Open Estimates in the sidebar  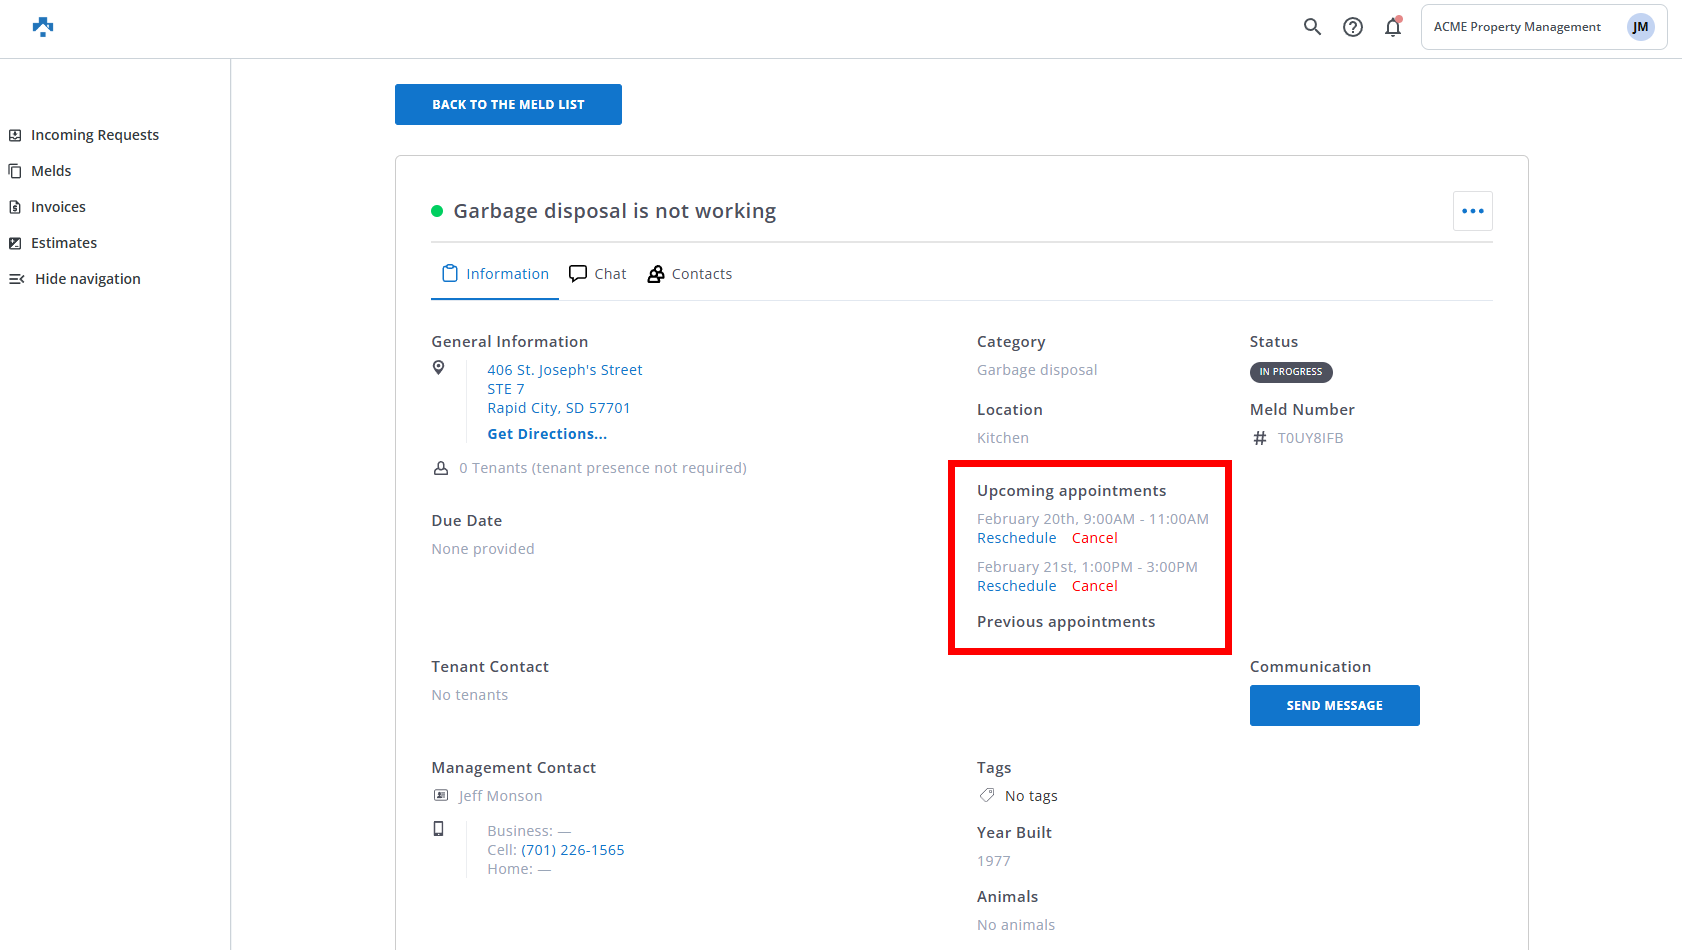[64, 243]
